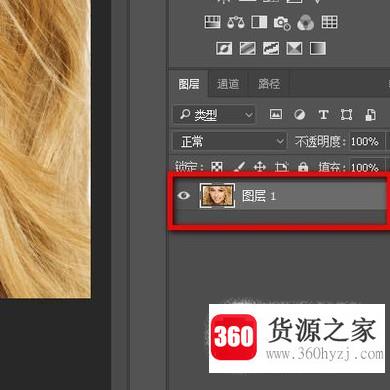Filter layers by adjustment layers
This screenshot has height=390, width=390.
(299, 115)
